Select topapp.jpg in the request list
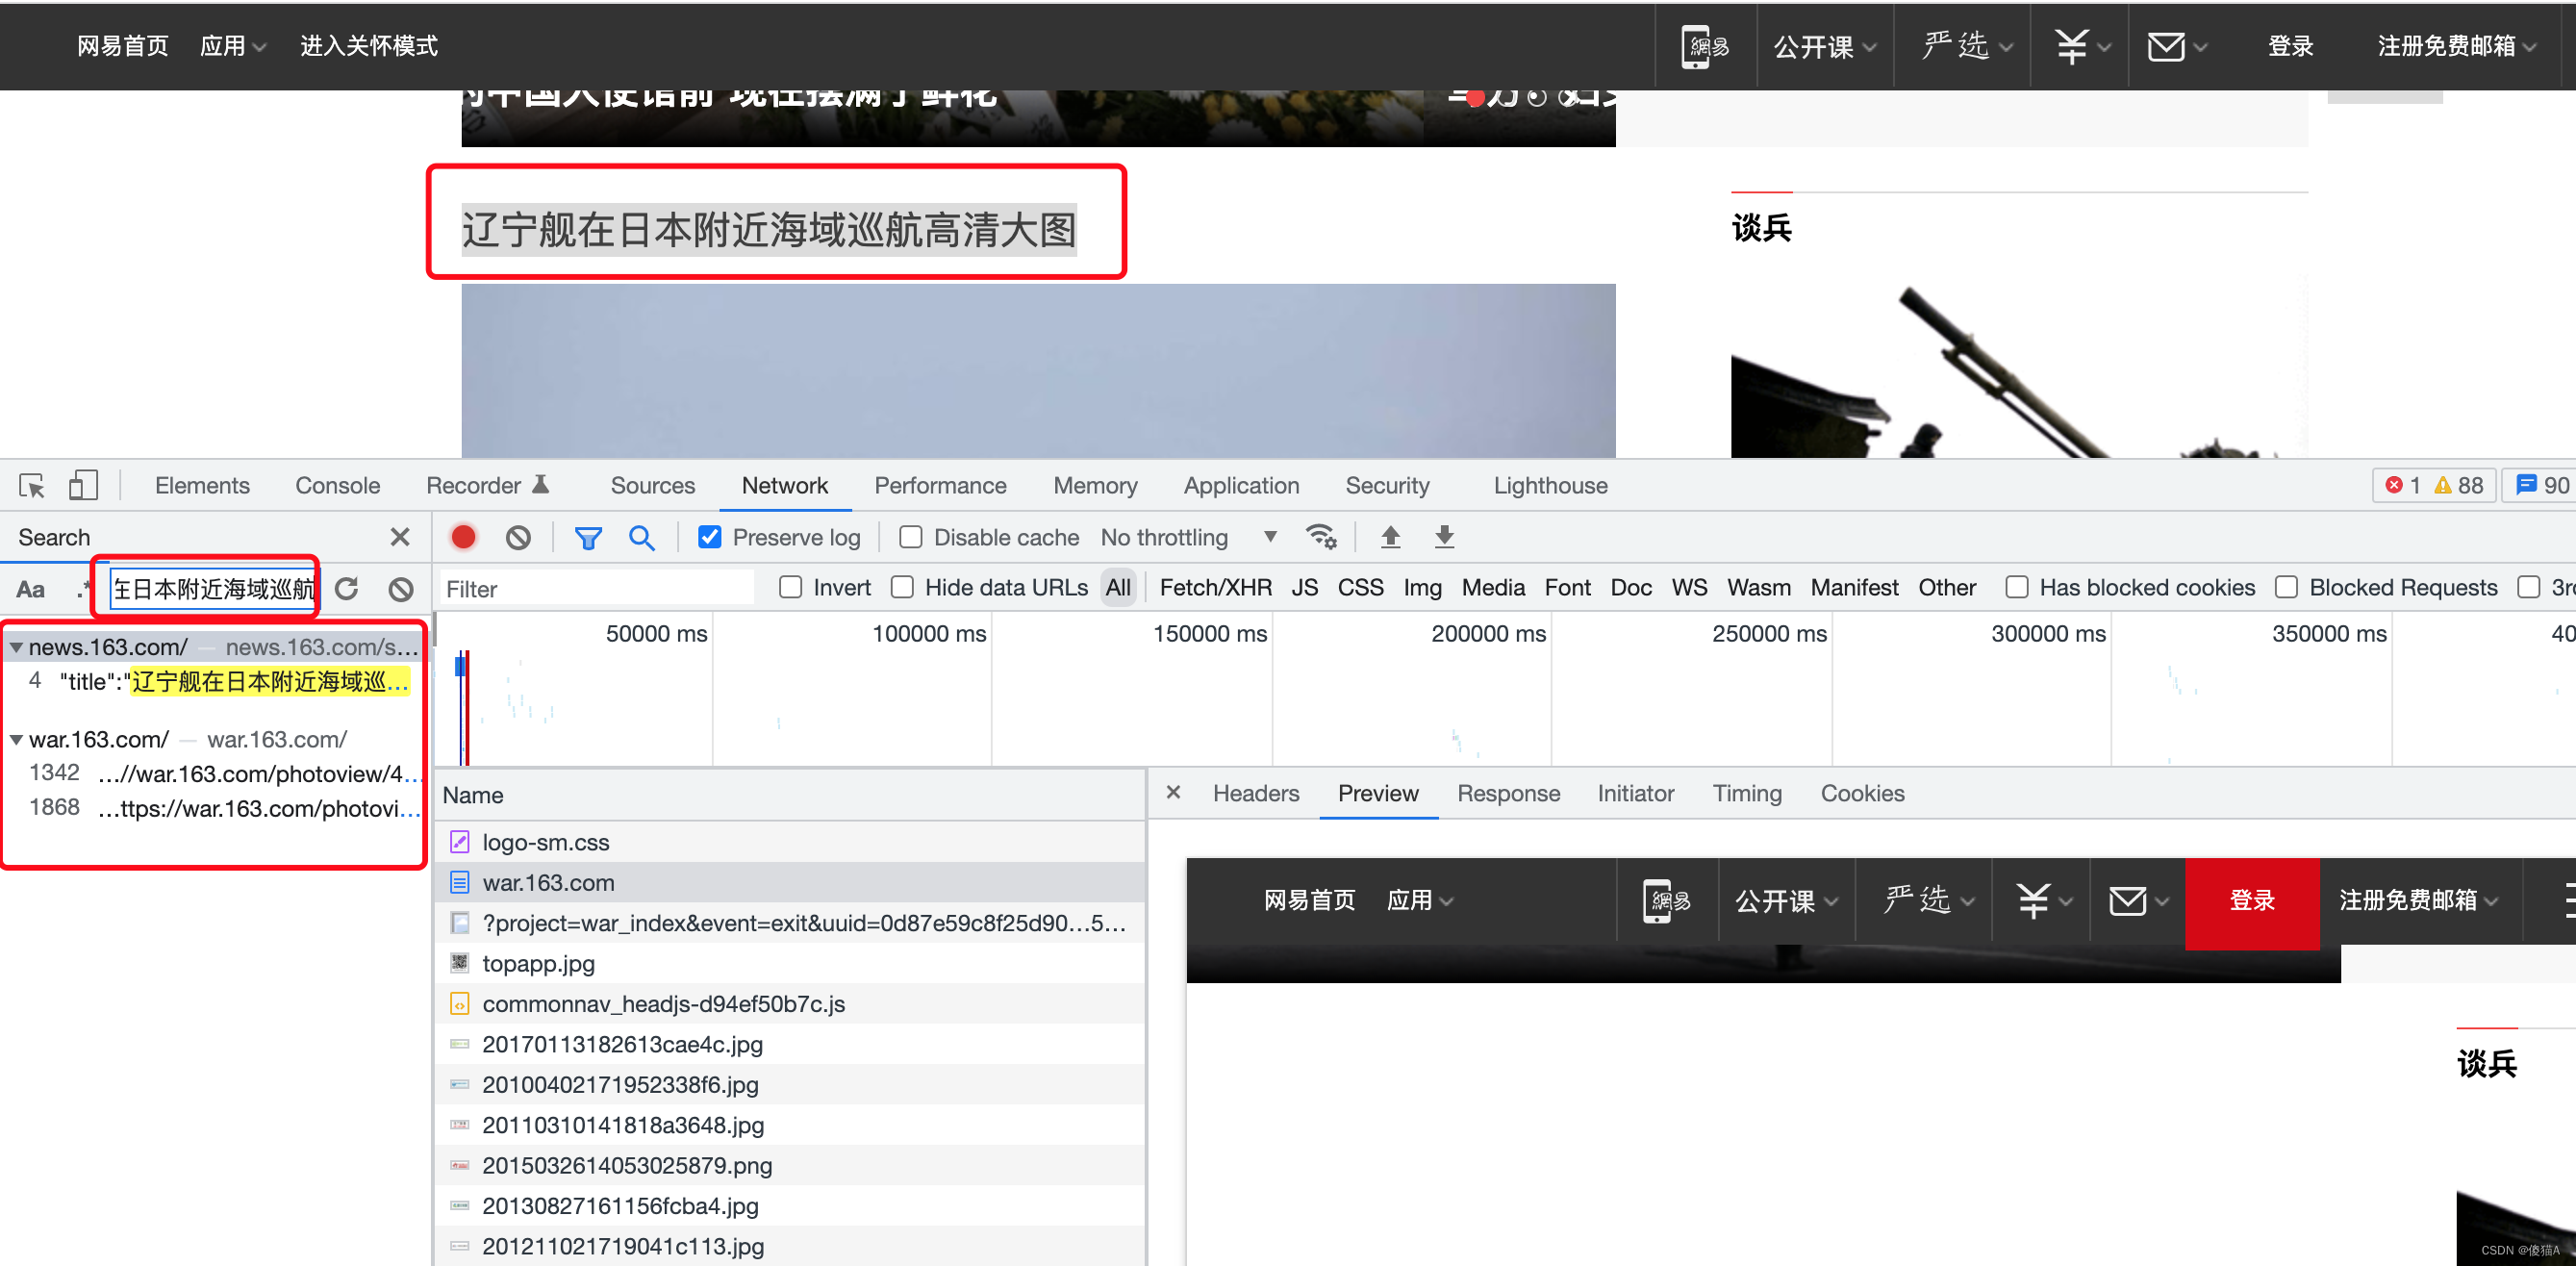Viewport: 2576px width, 1266px height. (x=539, y=963)
